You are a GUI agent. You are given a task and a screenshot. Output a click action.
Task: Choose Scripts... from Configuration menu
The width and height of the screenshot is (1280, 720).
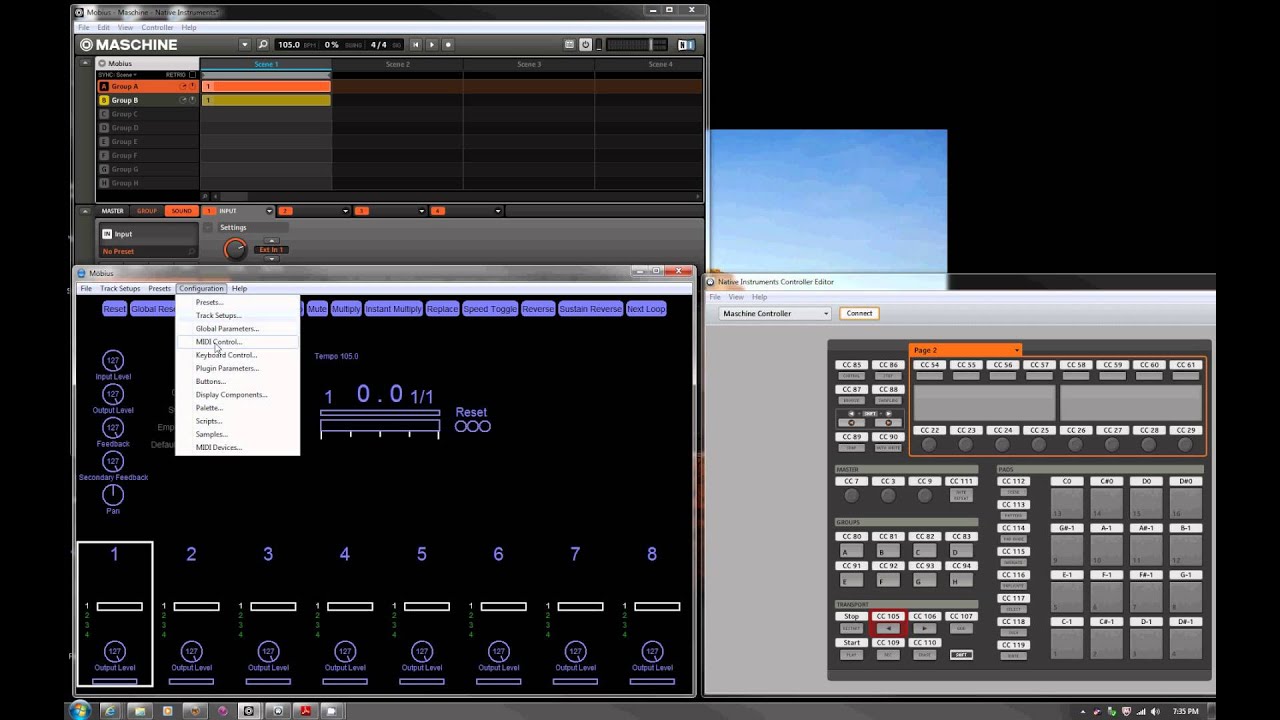coord(209,421)
